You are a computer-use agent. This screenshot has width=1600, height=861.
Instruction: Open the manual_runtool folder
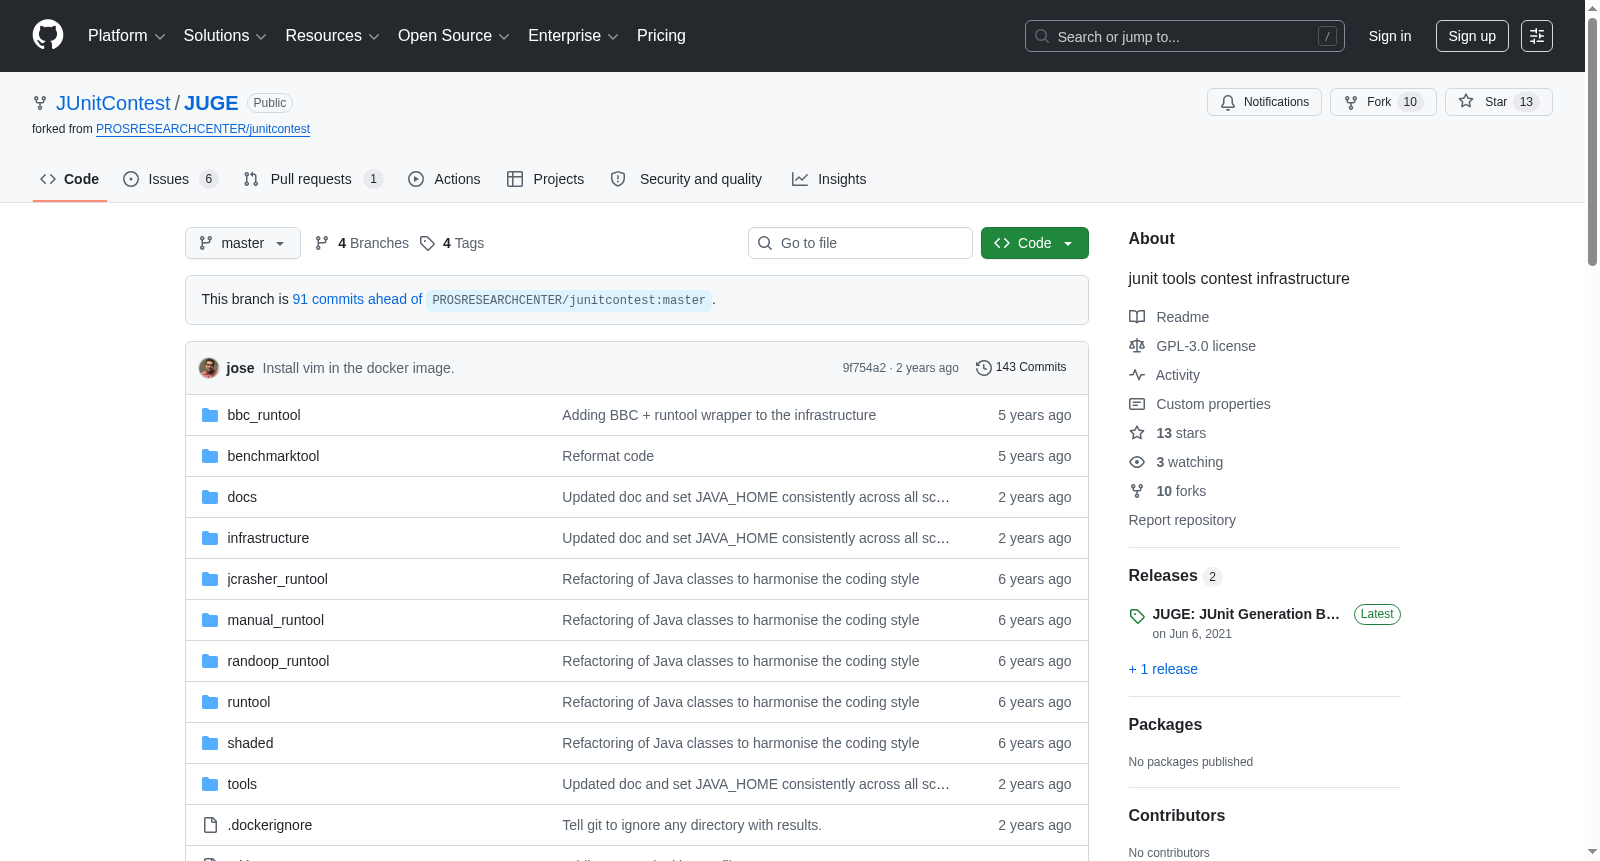[275, 620]
